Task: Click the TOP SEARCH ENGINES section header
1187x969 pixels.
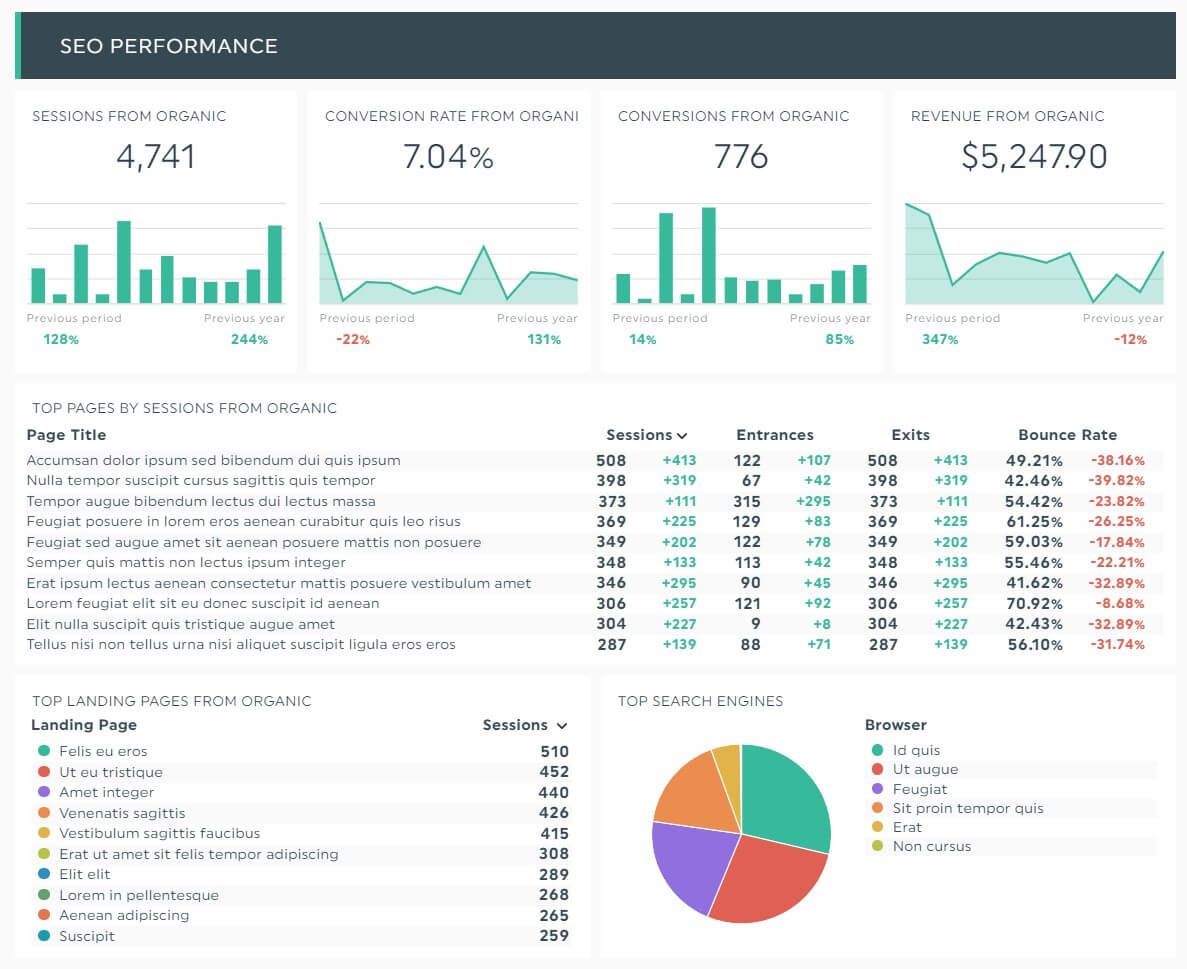Action: coord(698,701)
